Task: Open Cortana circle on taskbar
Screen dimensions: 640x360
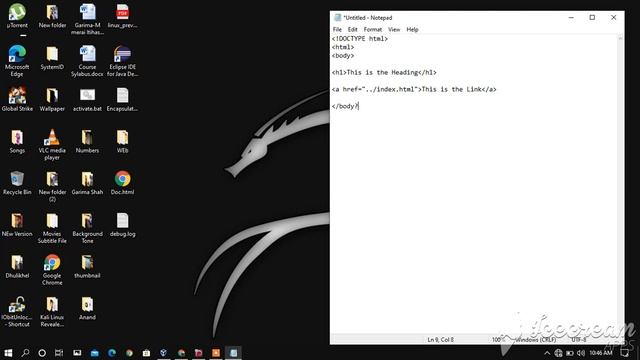Action: (42, 353)
